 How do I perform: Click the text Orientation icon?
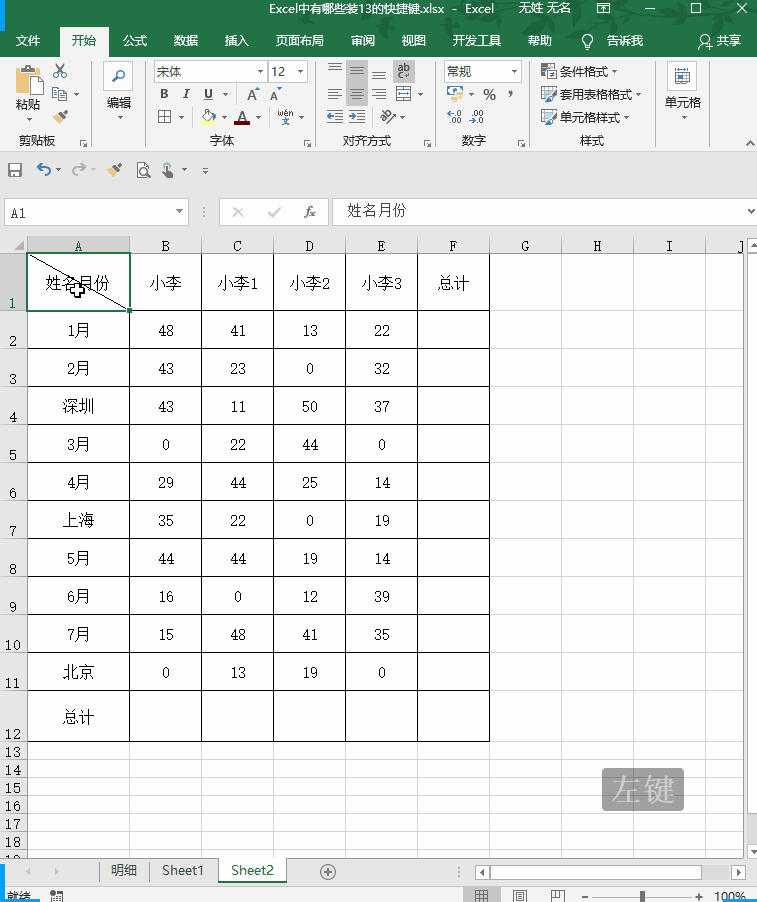click(x=388, y=117)
